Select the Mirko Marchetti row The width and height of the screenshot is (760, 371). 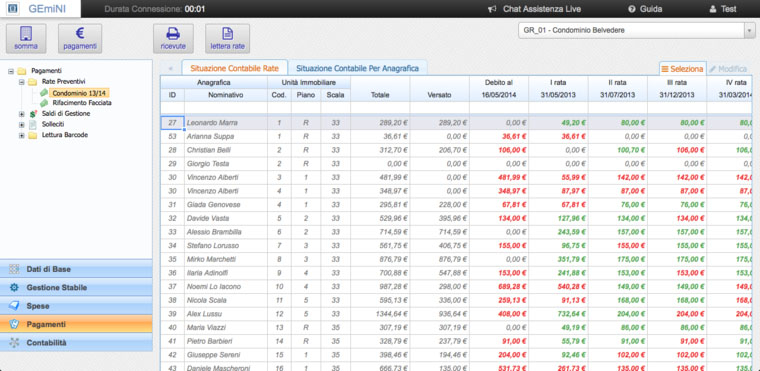(x=456, y=259)
